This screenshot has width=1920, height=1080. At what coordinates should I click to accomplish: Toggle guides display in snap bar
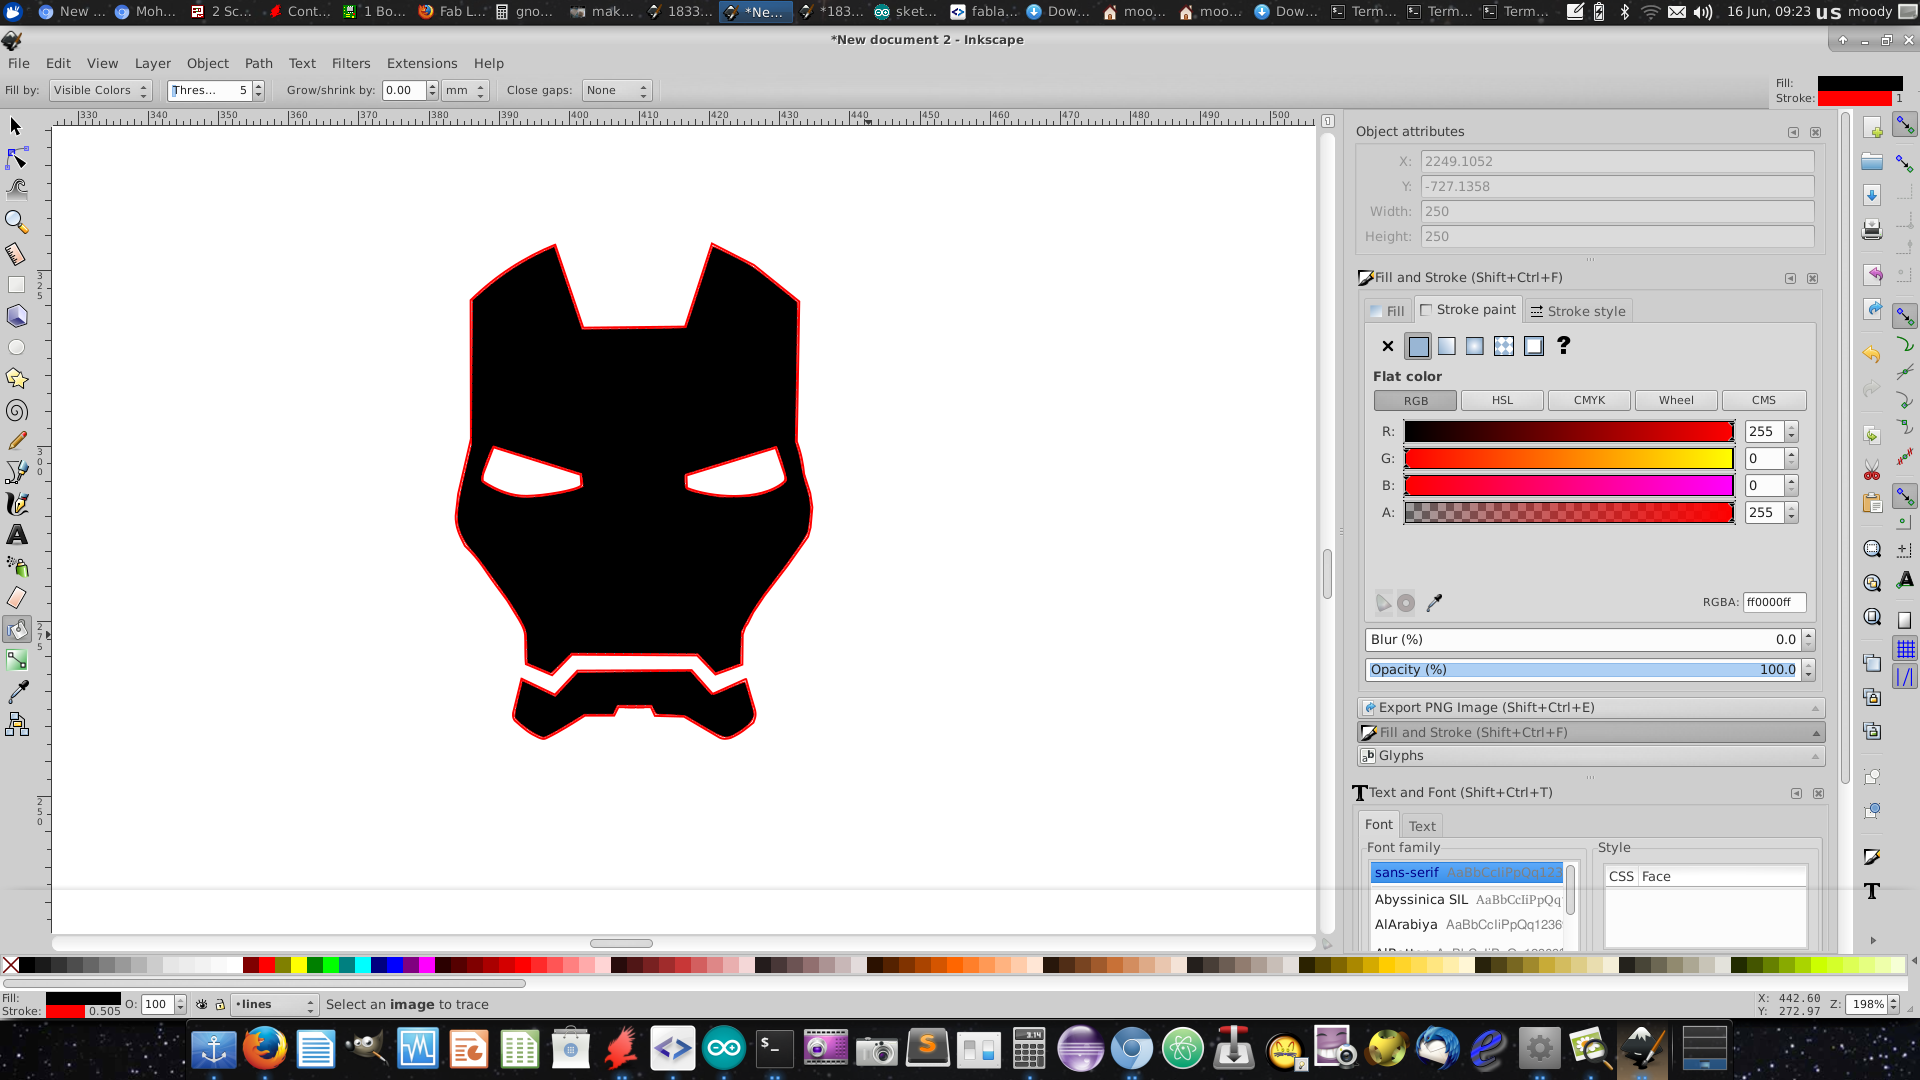tap(1905, 678)
